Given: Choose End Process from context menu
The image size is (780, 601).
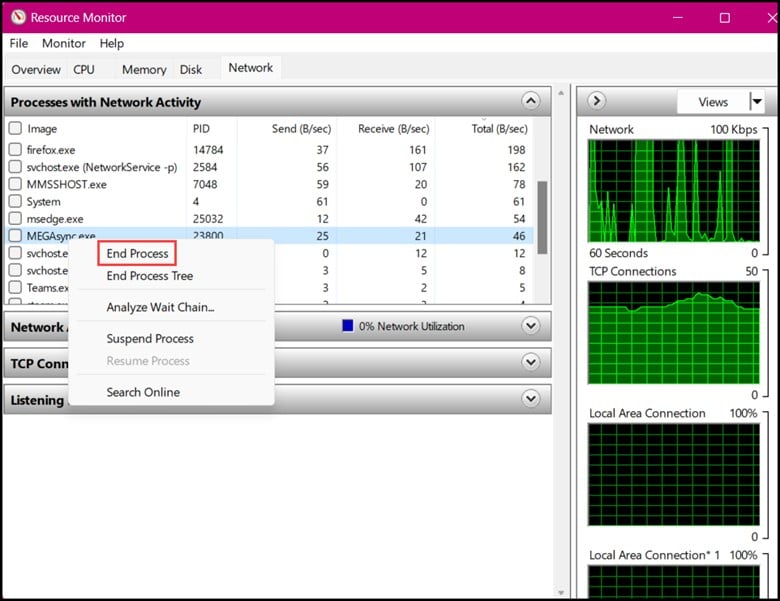Looking at the screenshot, I should [x=137, y=253].
